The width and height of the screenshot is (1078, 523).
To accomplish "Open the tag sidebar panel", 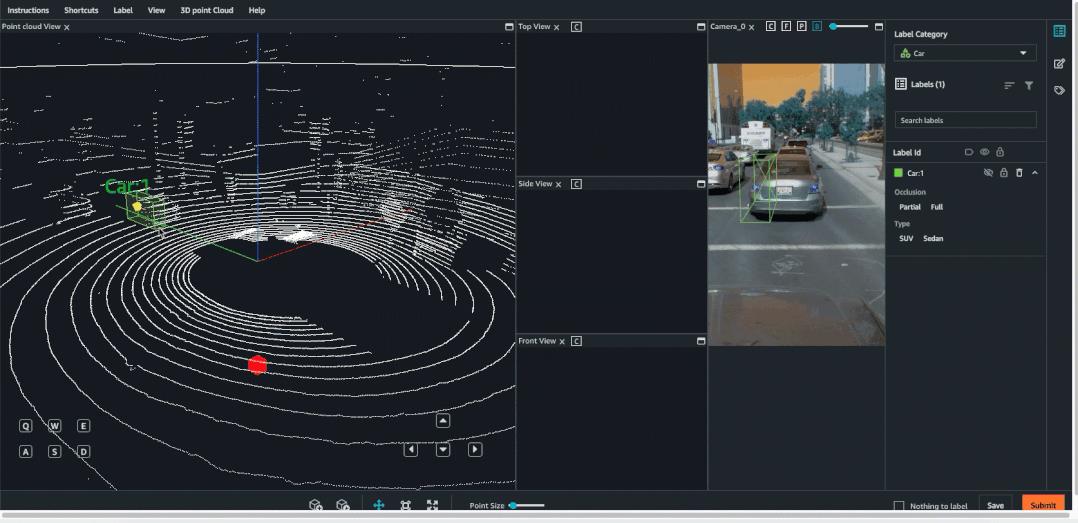I will pyautogui.click(x=1059, y=90).
